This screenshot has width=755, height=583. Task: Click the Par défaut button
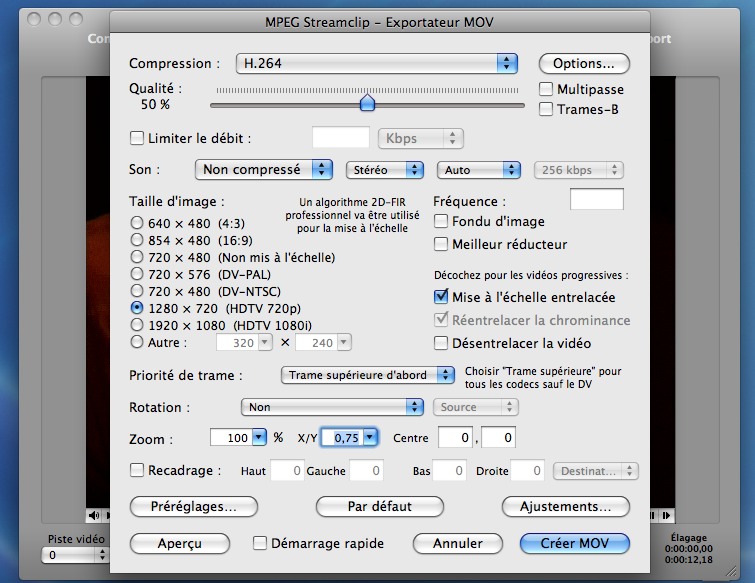coord(379,506)
